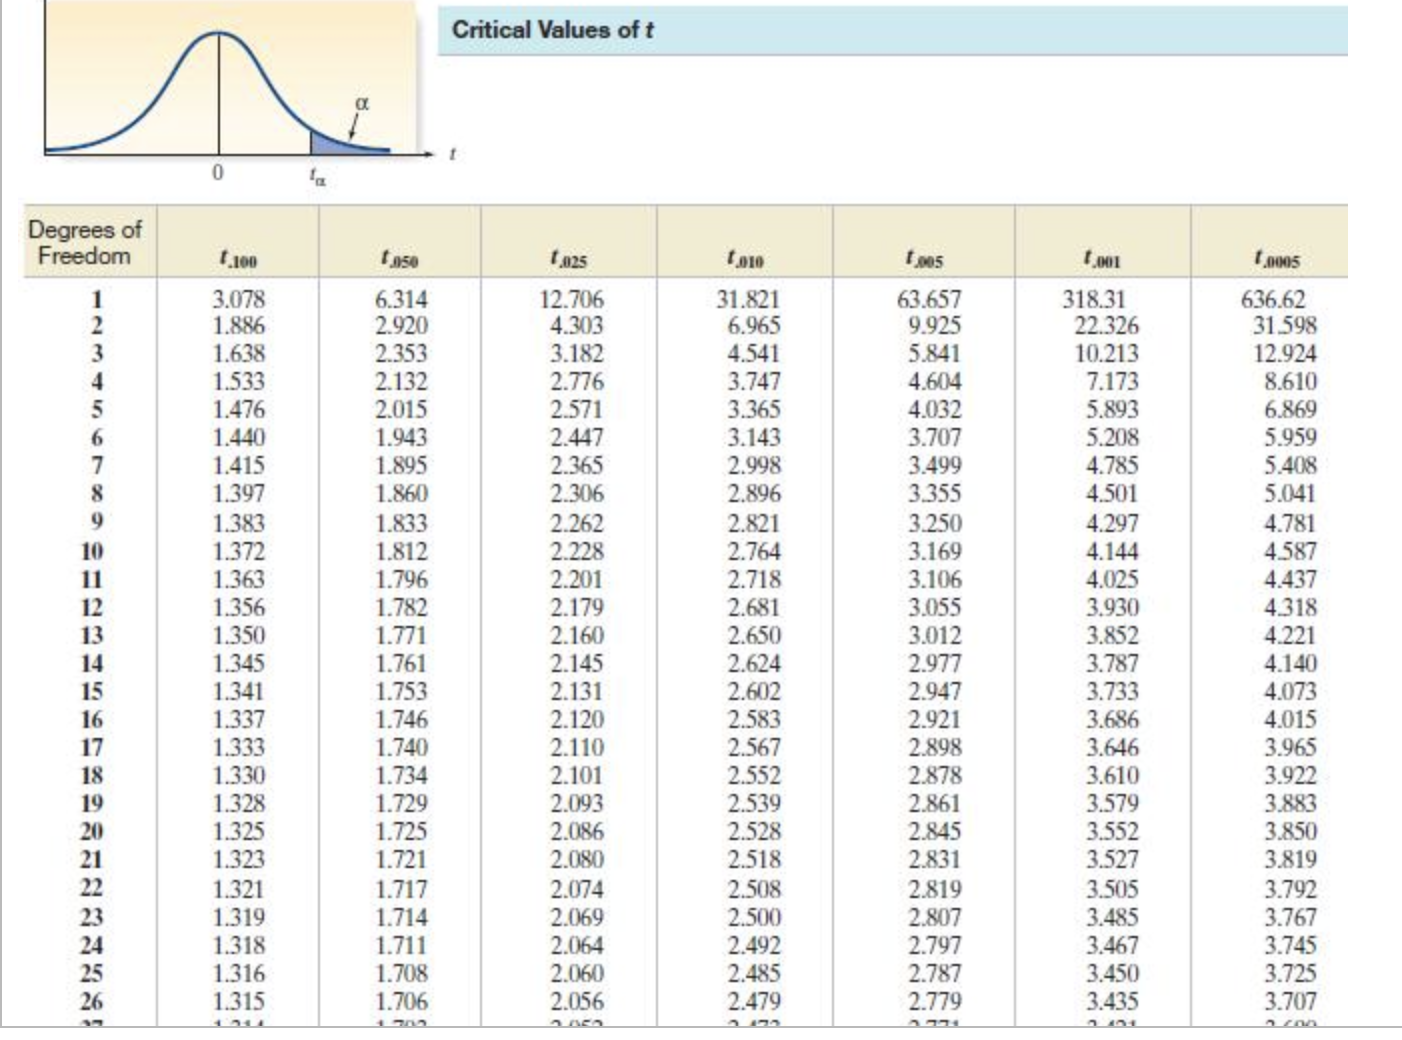Click the value 3.965
Image resolution: width=1402 pixels, height=1040 pixels.
(1291, 747)
